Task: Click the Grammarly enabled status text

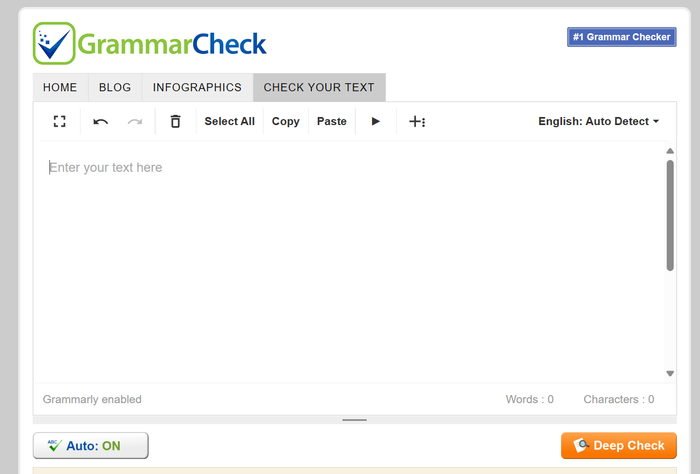Action: pos(92,399)
